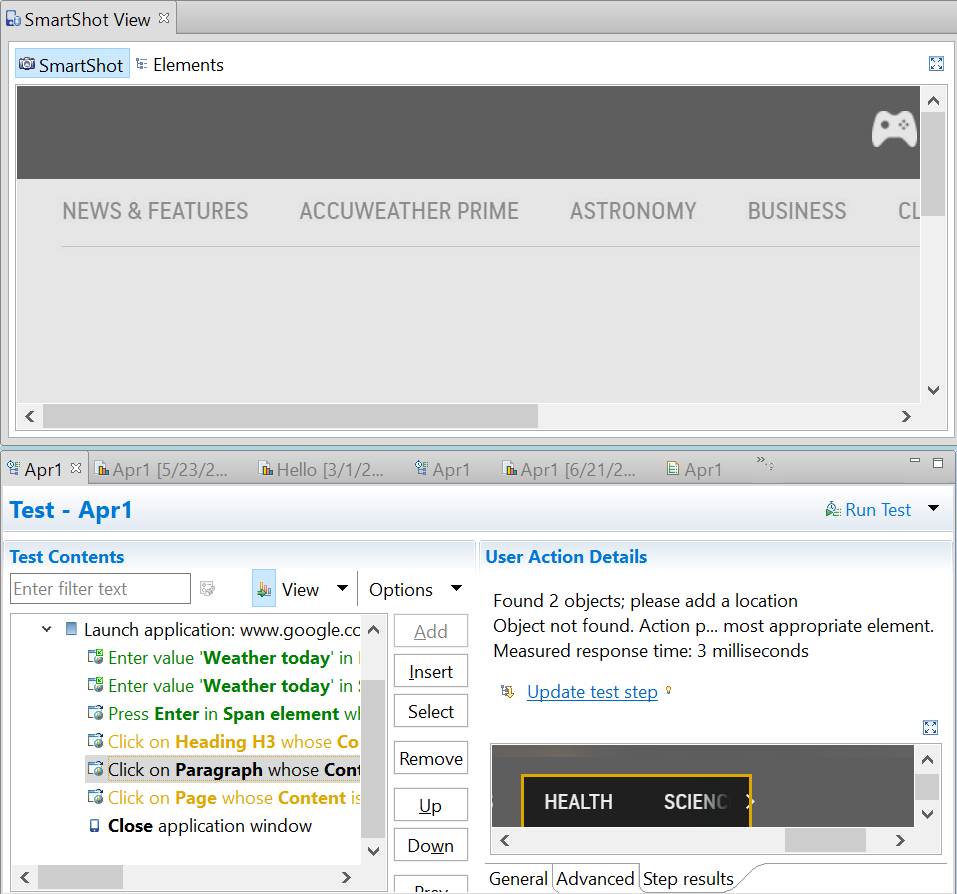Click the Update test step link
This screenshot has width=957, height=894.
(x=592, y=692)
